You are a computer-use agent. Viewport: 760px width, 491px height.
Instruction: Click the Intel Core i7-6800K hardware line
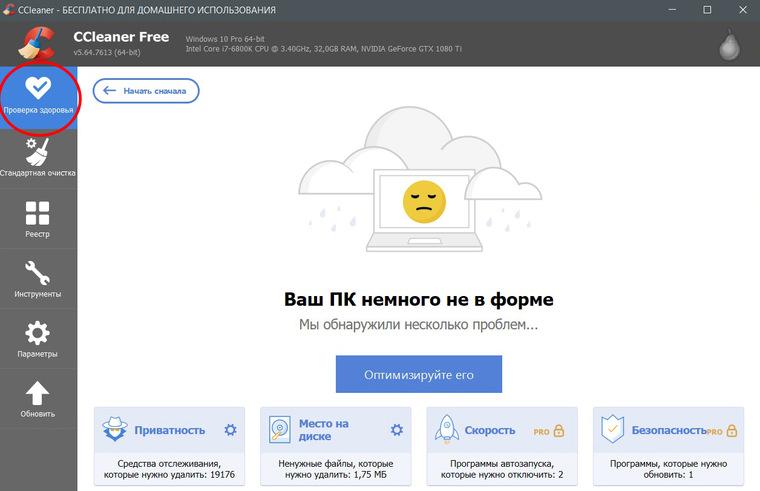[324, 48]
